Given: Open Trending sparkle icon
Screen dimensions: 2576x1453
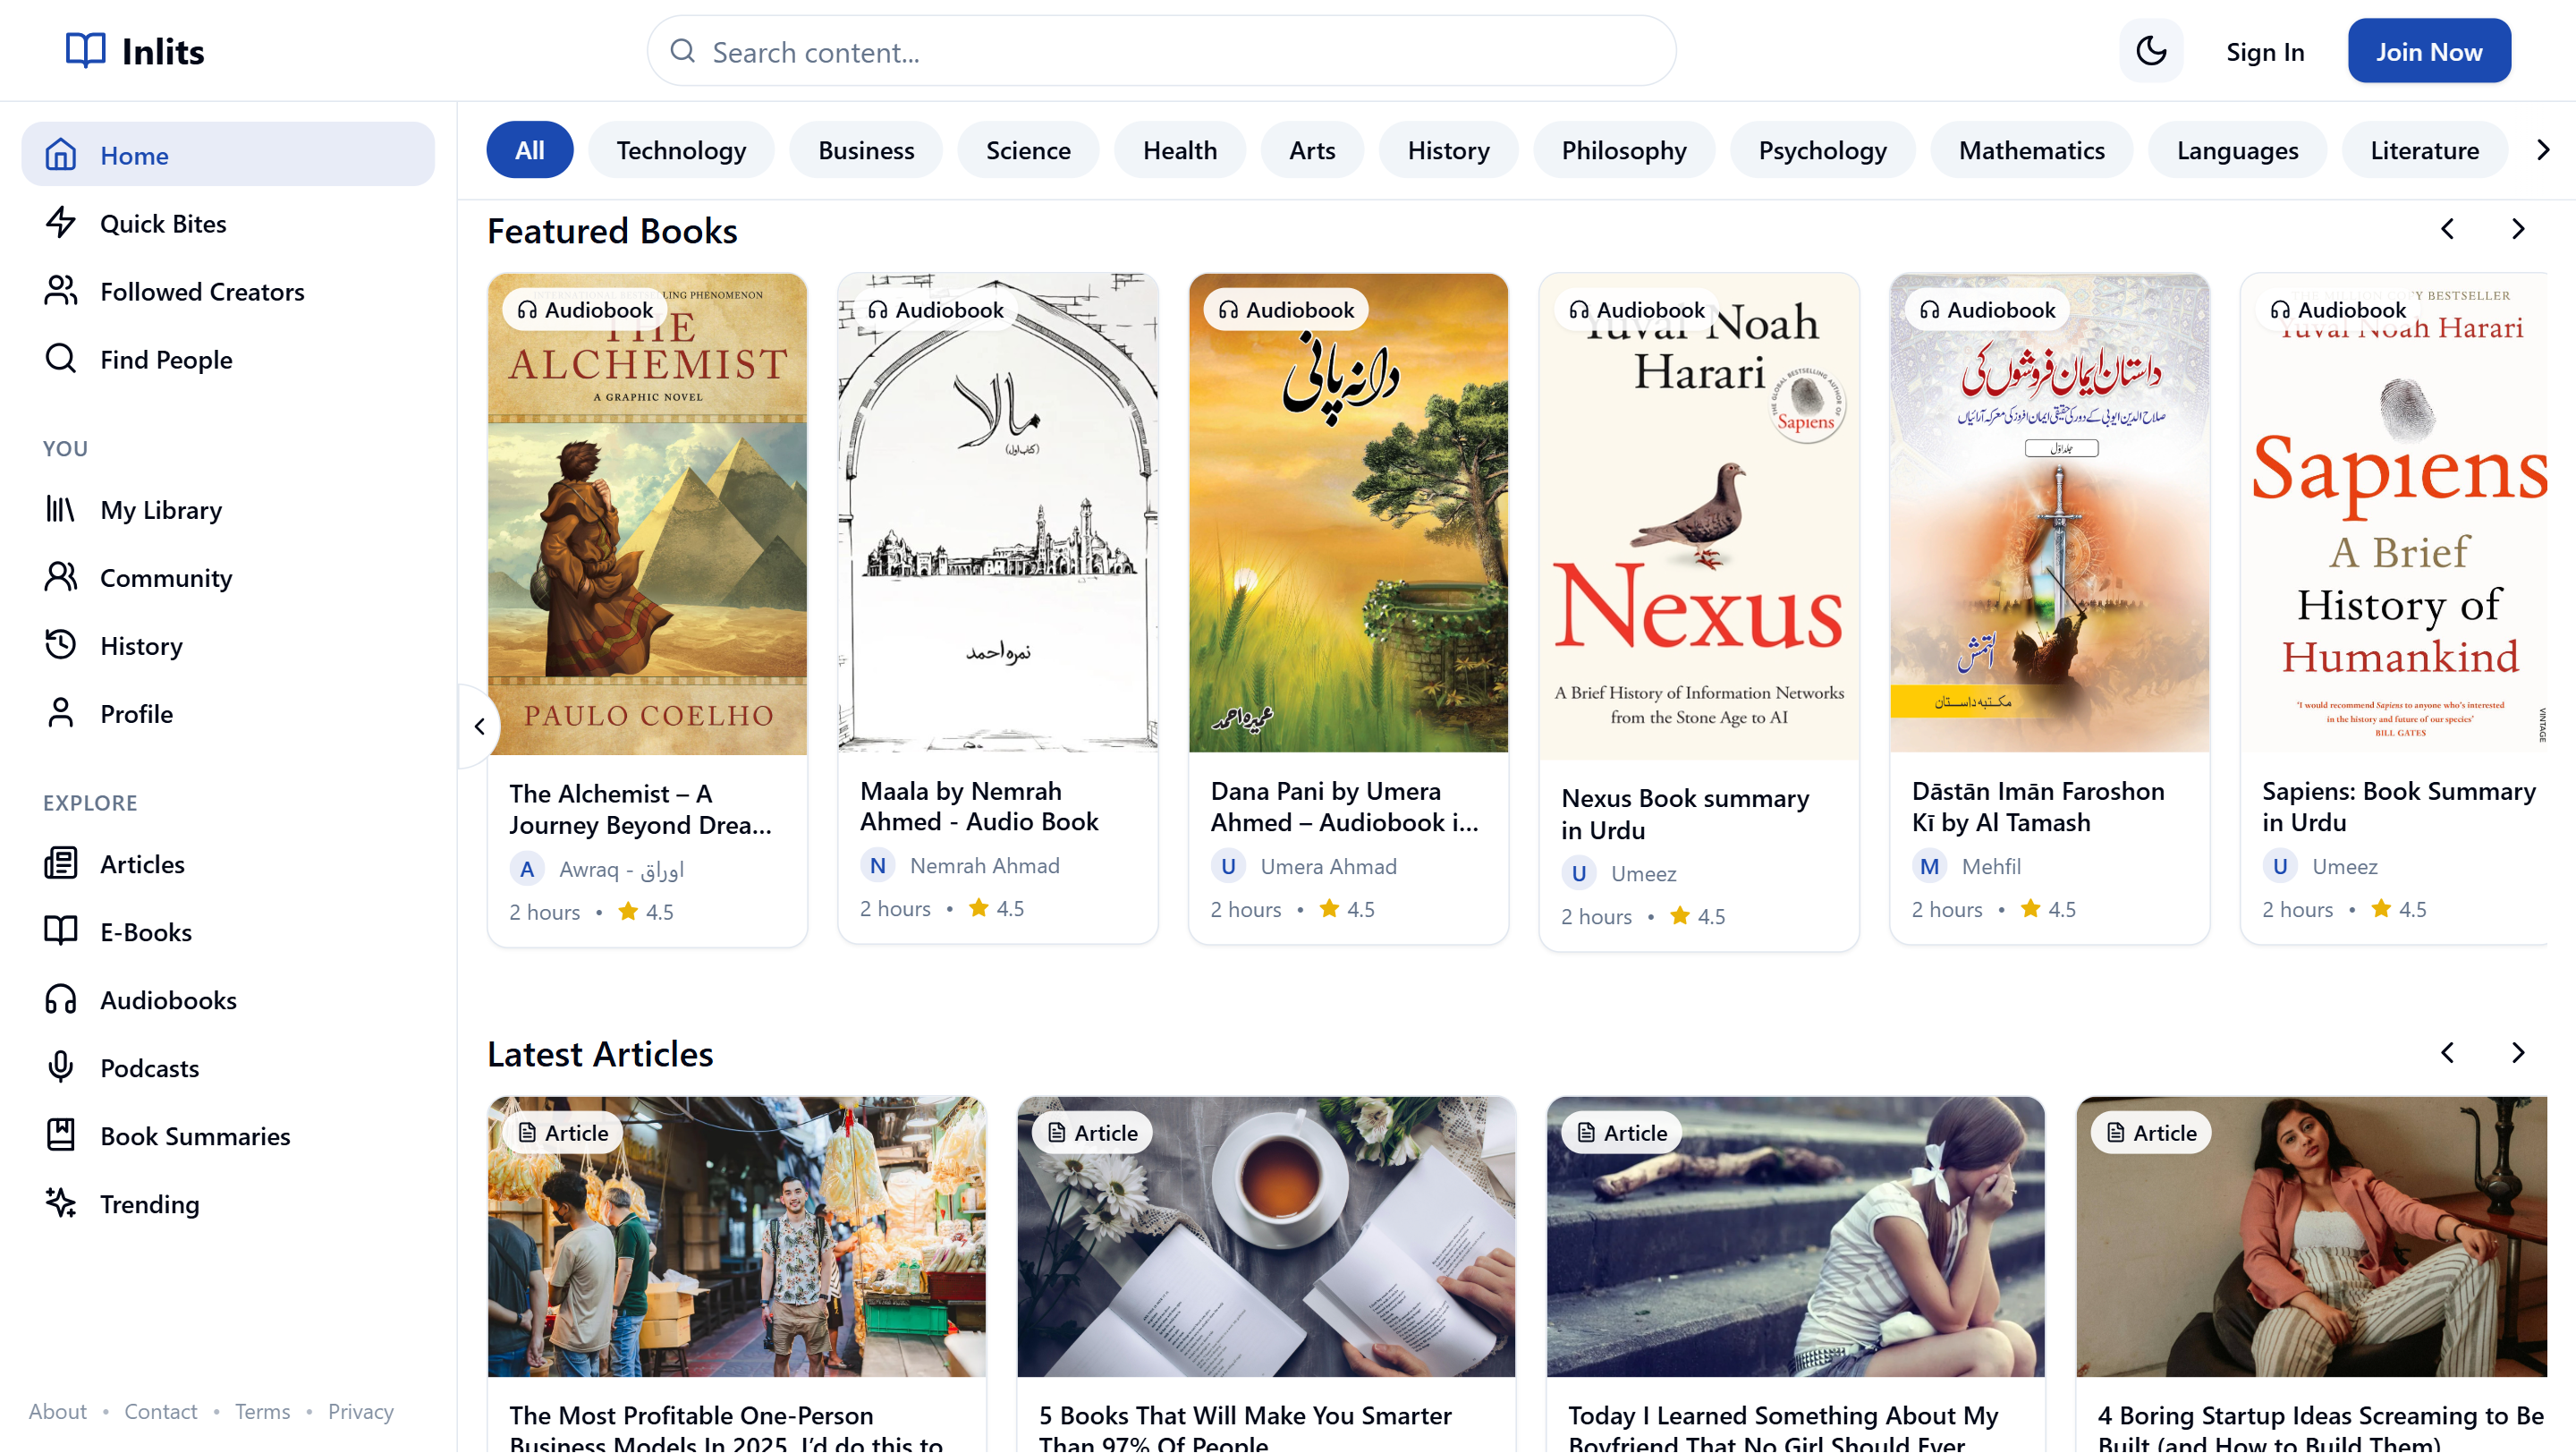Looking at the screenshot, I should click(61, 1204).
